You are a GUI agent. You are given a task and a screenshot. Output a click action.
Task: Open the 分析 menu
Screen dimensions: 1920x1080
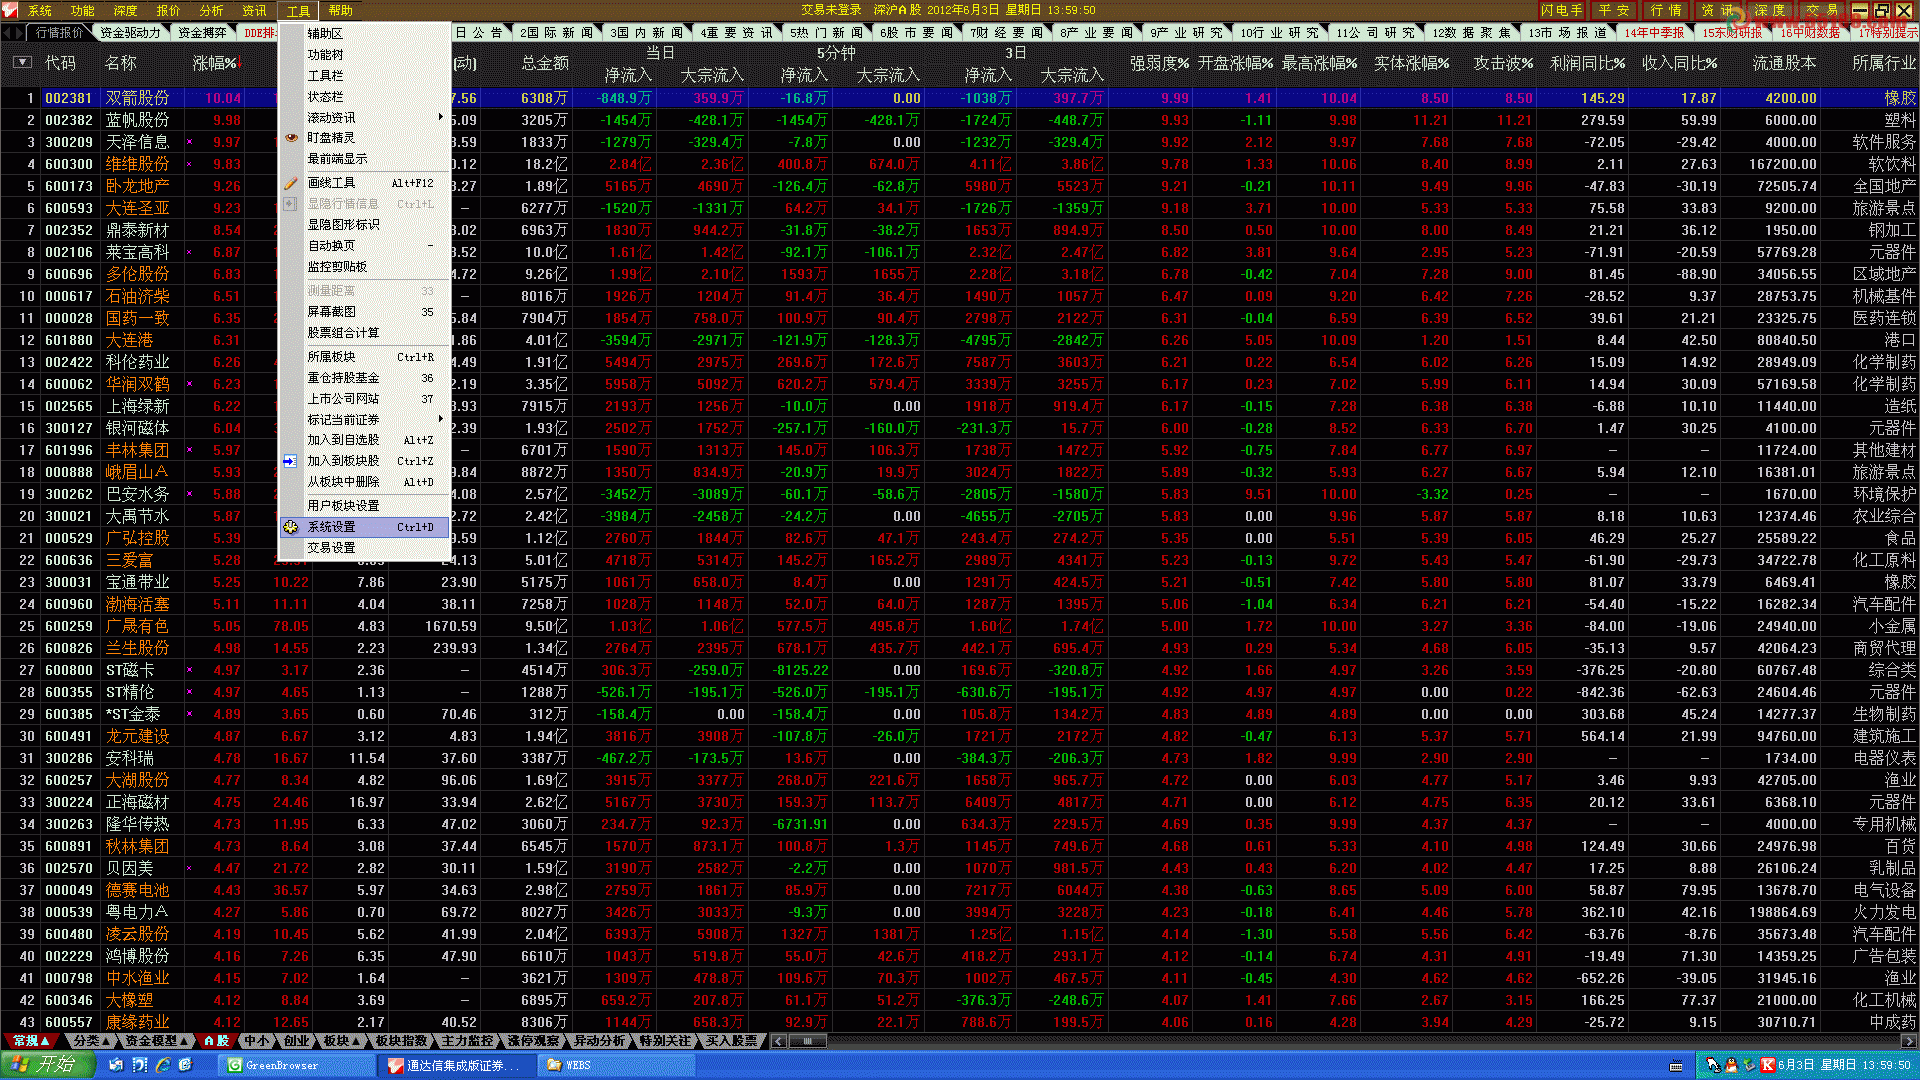(212, 11)
